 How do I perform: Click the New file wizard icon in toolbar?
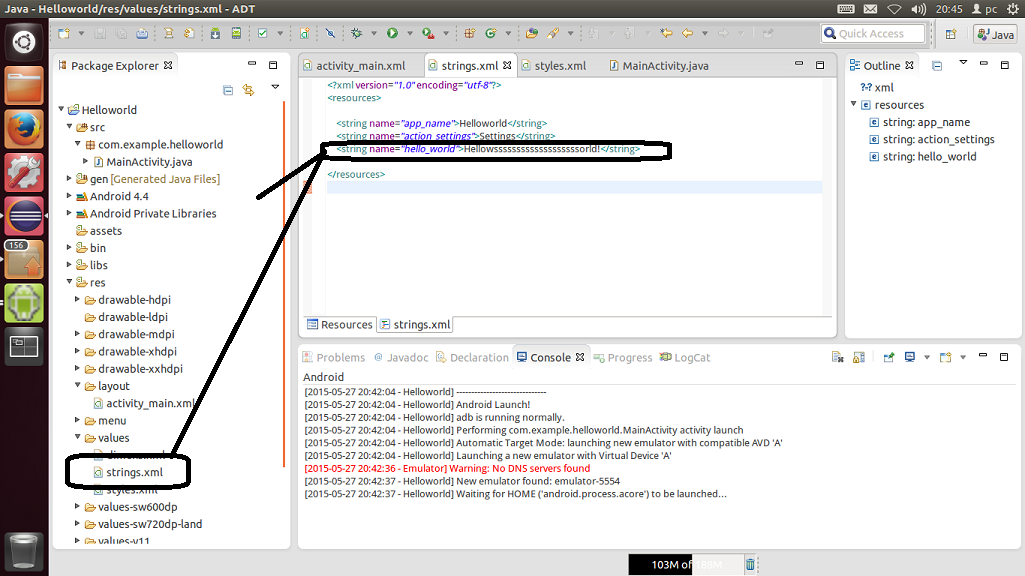pos(64,33)
